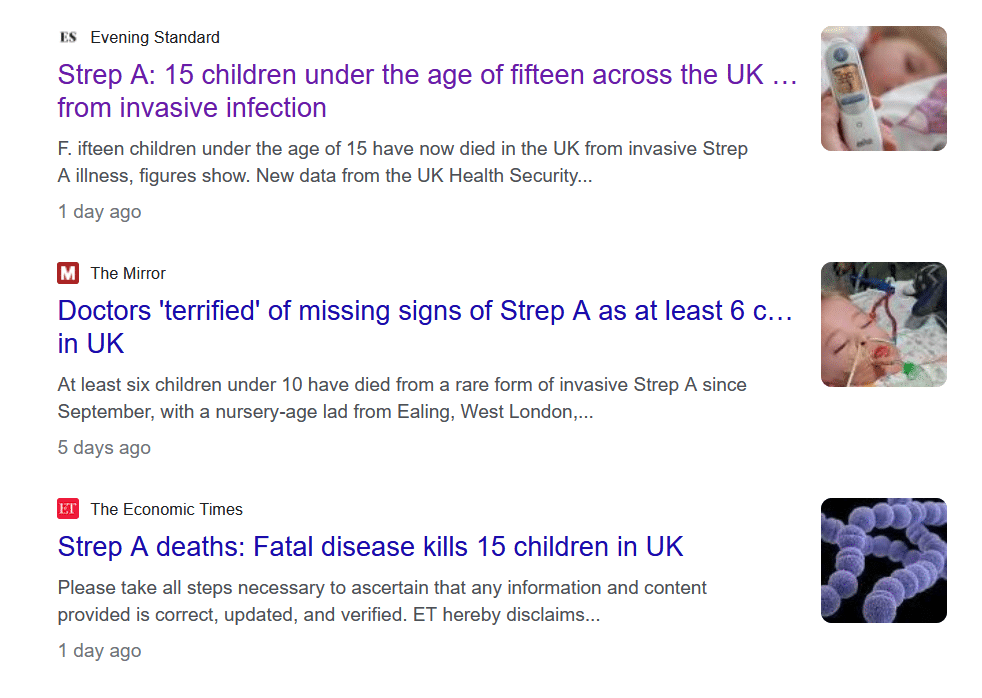Click The Economic Times ET favicon
The image size is (982, 698).
[x=68, y=509]
